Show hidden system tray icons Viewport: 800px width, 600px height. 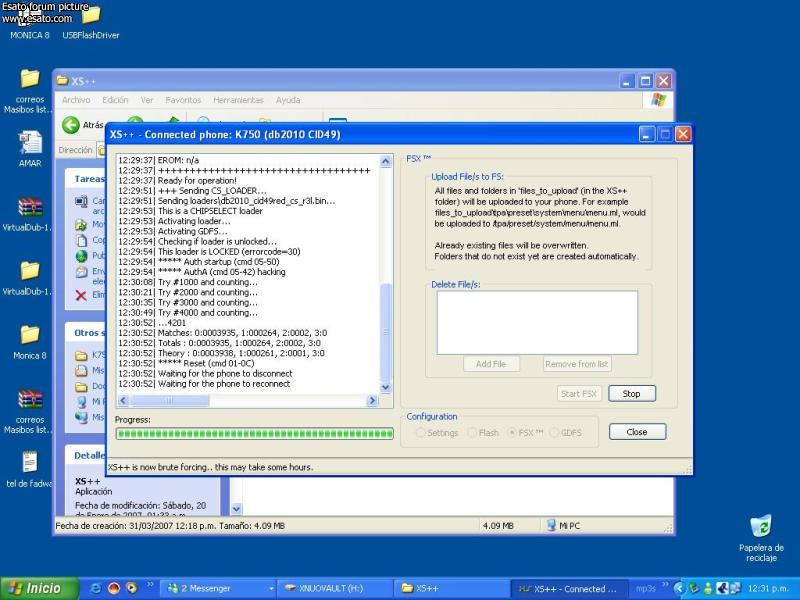pos(678,588)
